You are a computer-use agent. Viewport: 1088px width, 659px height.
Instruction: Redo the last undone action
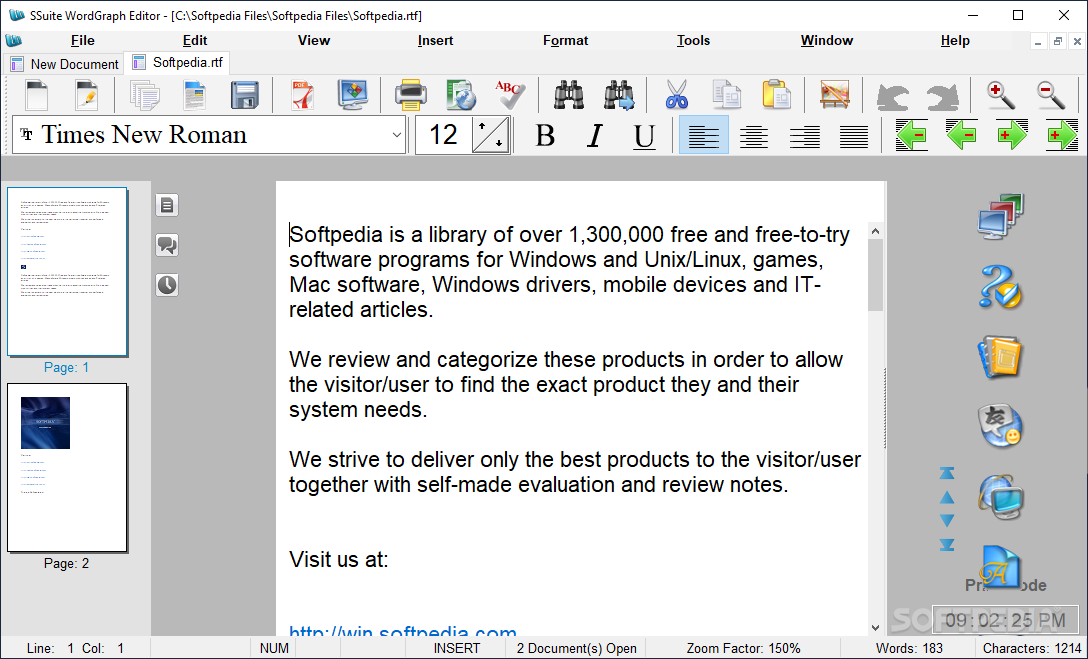[942, 96]
